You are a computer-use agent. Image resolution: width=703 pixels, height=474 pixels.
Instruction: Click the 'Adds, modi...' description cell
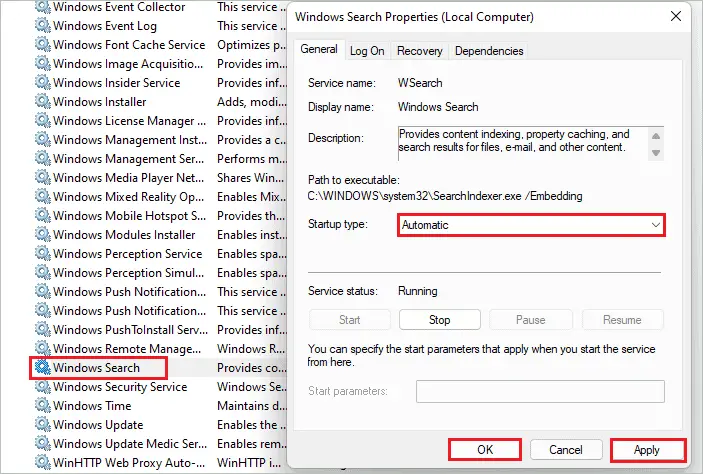click(x=252, y=102)
